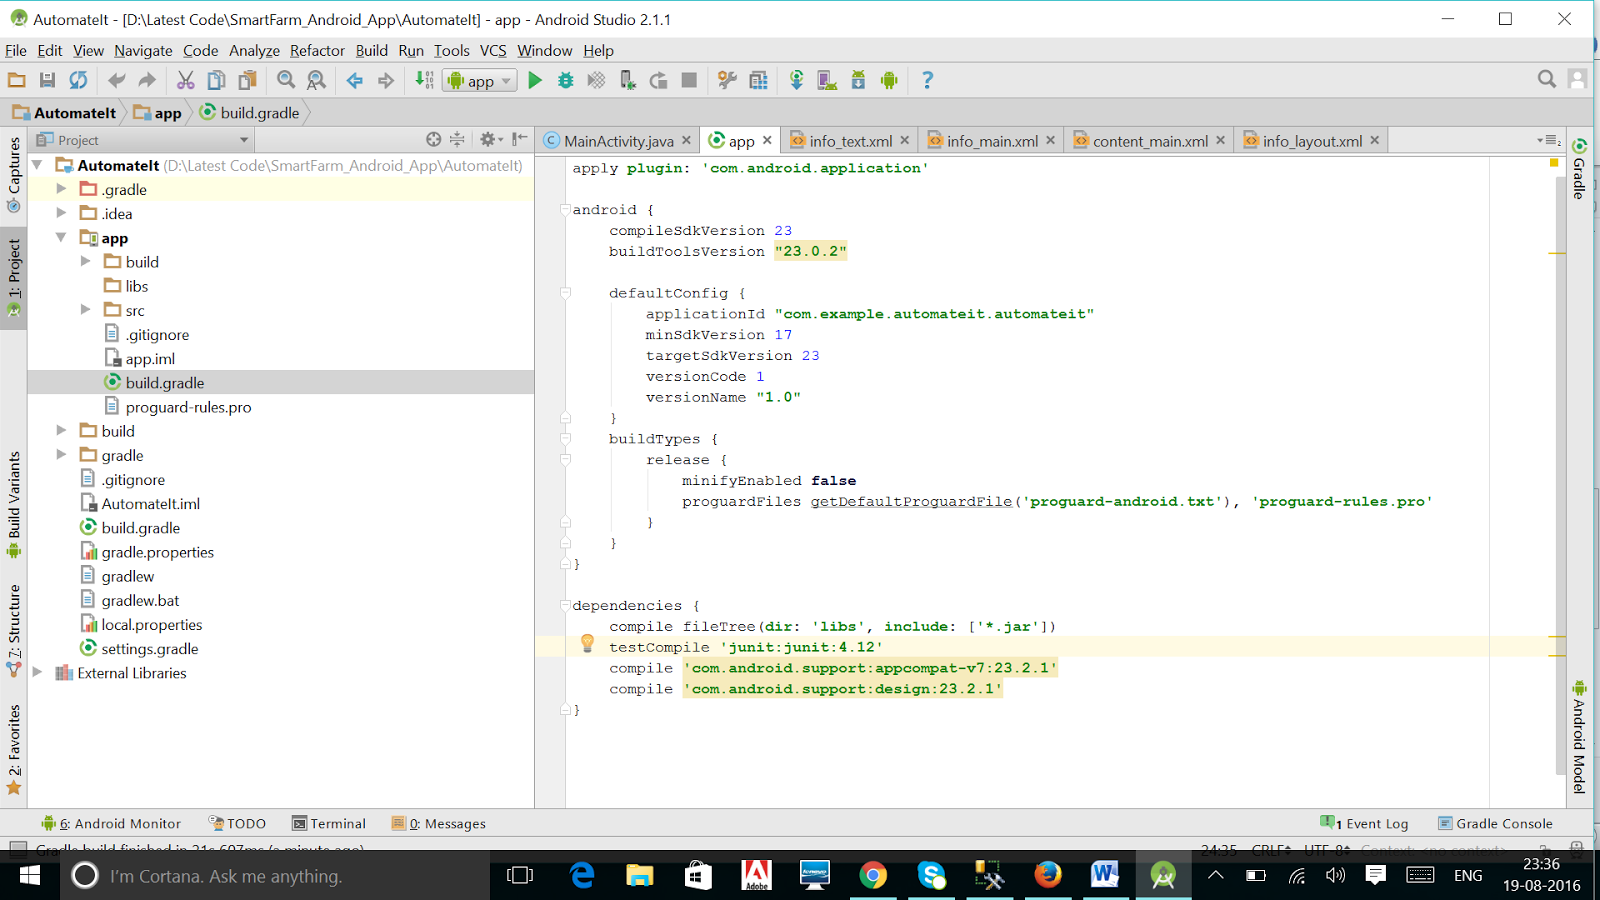Click the Stop square toolbar icon
This screenshot has width=1600, height=900.
click(689, 80)
